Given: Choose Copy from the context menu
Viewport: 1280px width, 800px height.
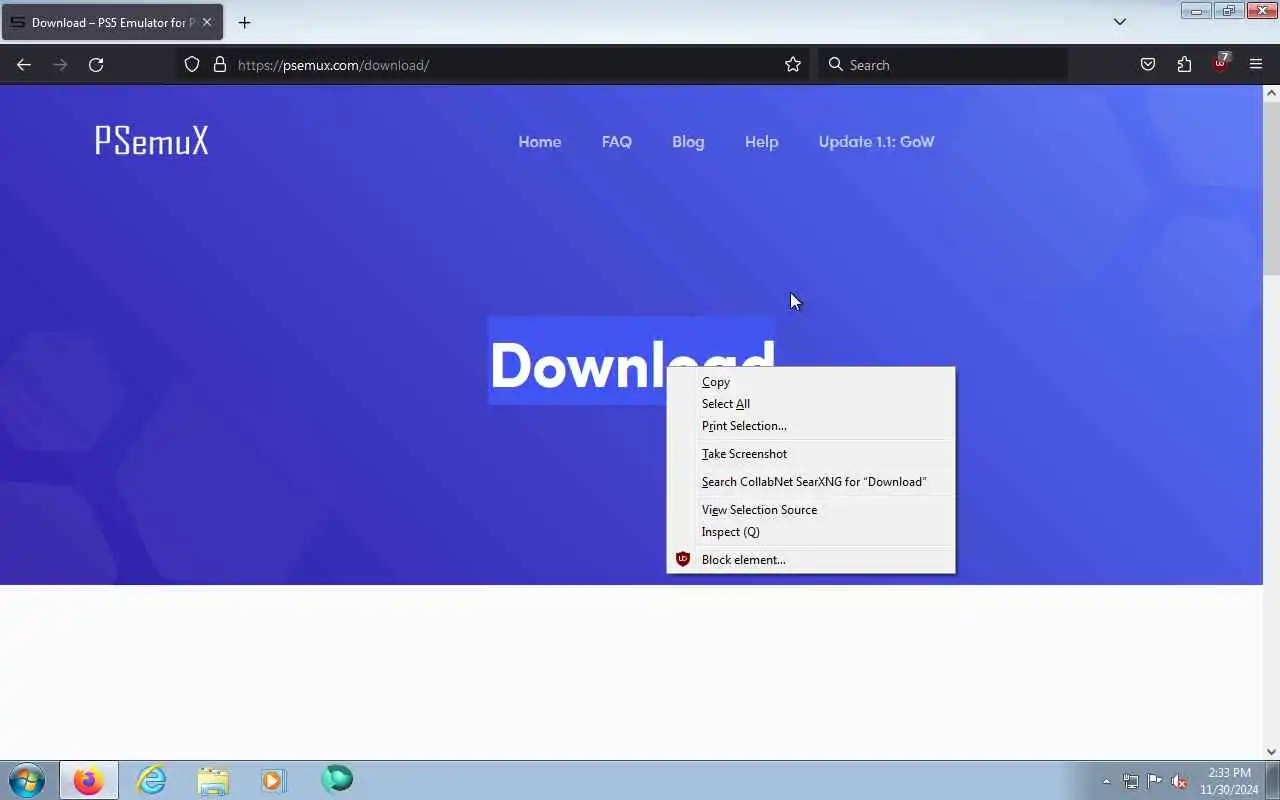Looking at the screenshot, I should coord(811,382).
